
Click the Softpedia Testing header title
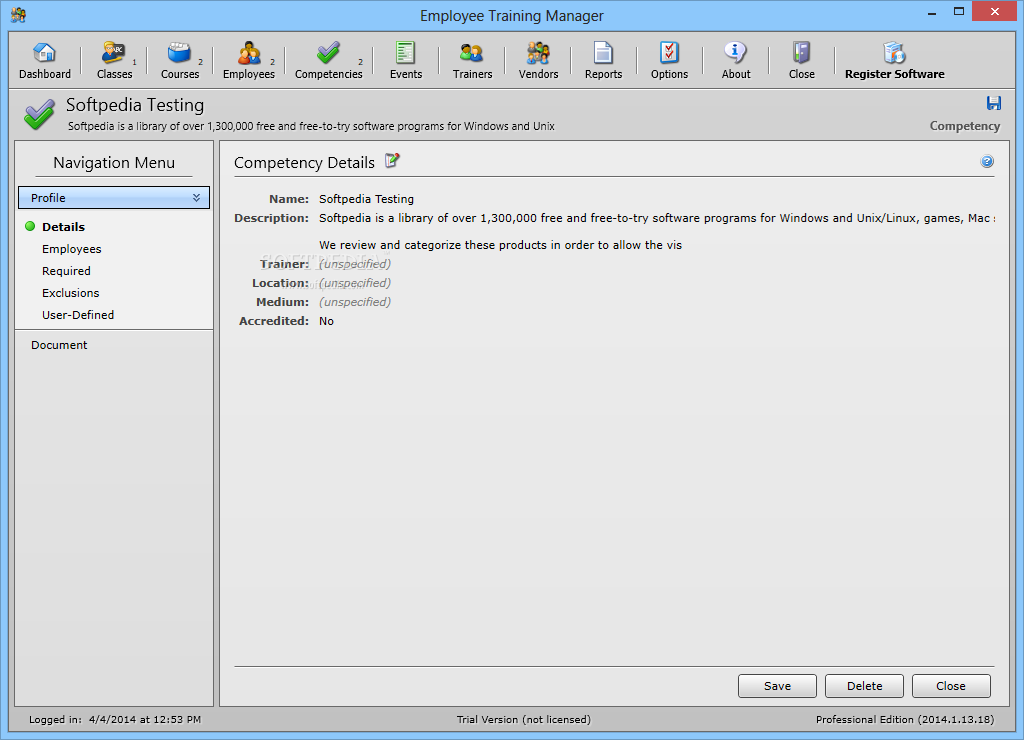pyautogui.click(x=135, y=105)
